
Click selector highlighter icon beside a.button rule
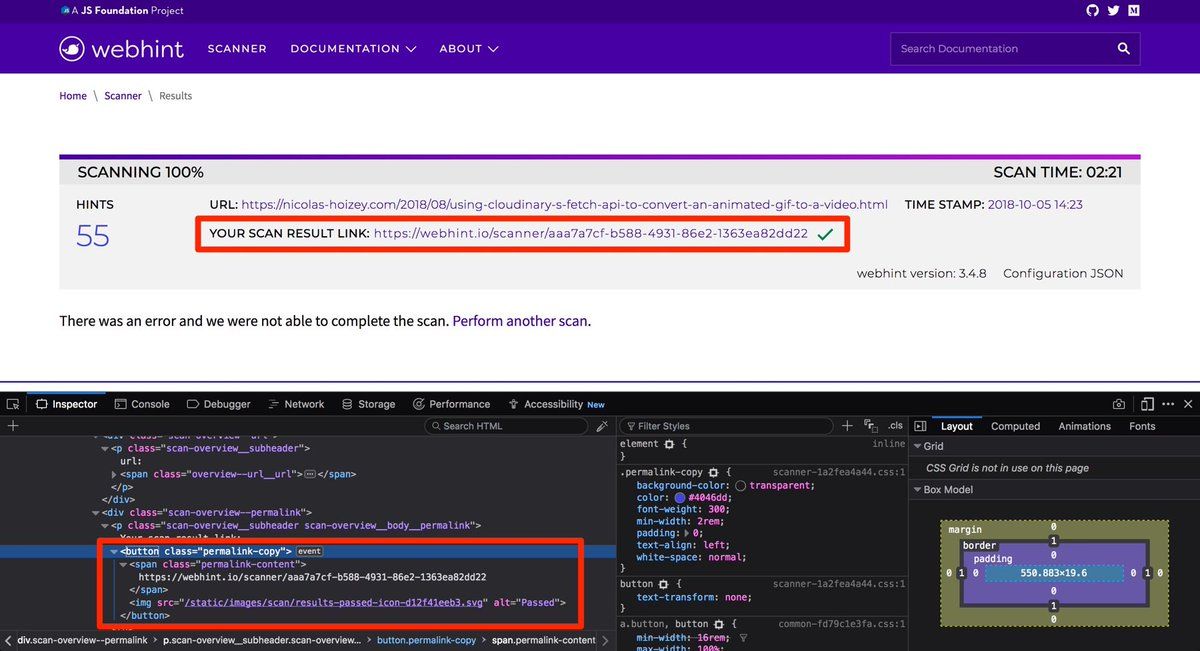point(718,624)
